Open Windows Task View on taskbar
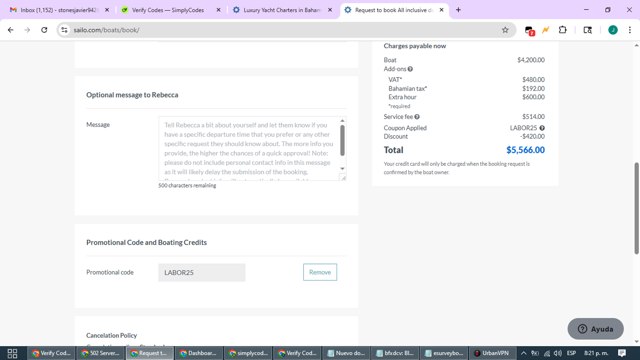Image resolution: width=640 pixels, height=360 pixels. click(12, 353)
